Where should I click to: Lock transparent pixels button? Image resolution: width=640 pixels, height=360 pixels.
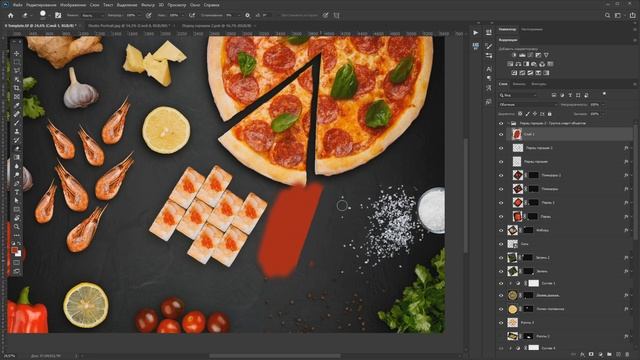click(520, 114)
